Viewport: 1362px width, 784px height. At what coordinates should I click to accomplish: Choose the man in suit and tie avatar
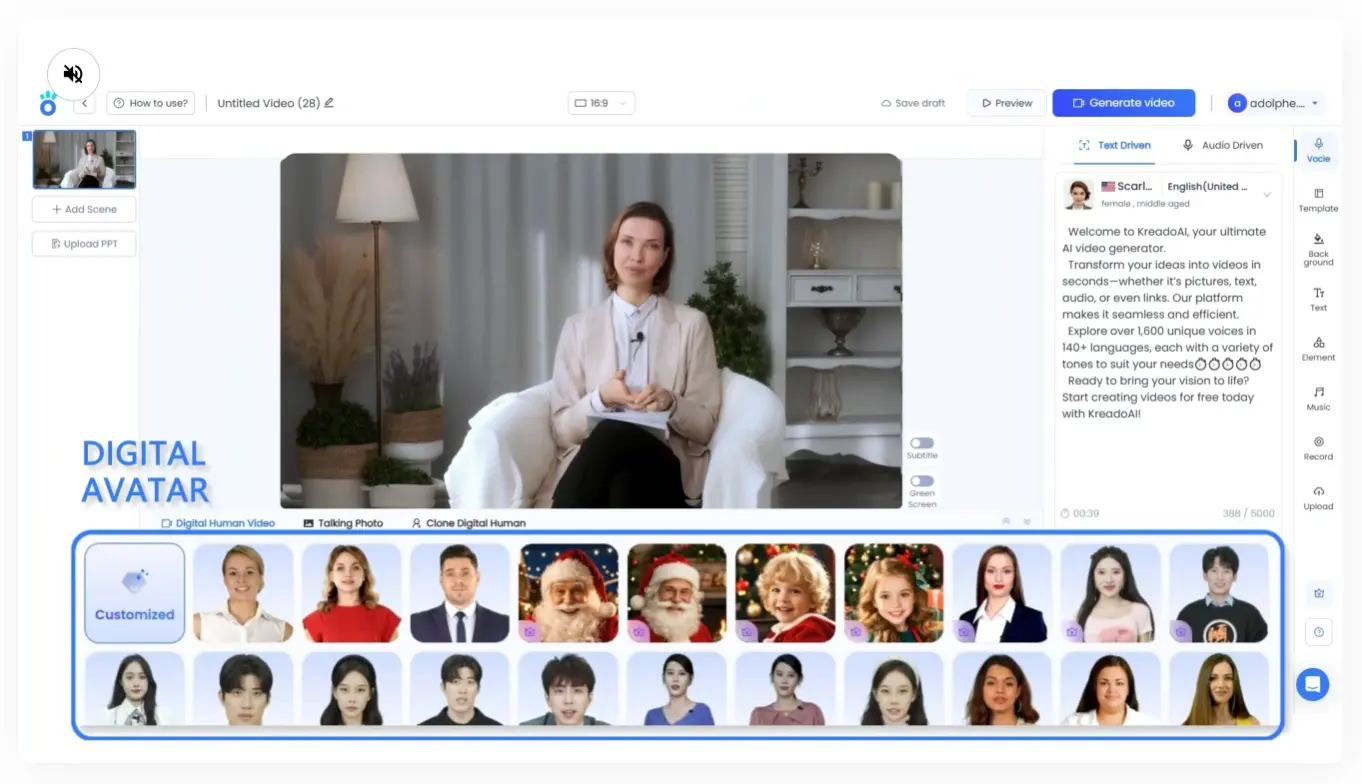tap(460, 593)
